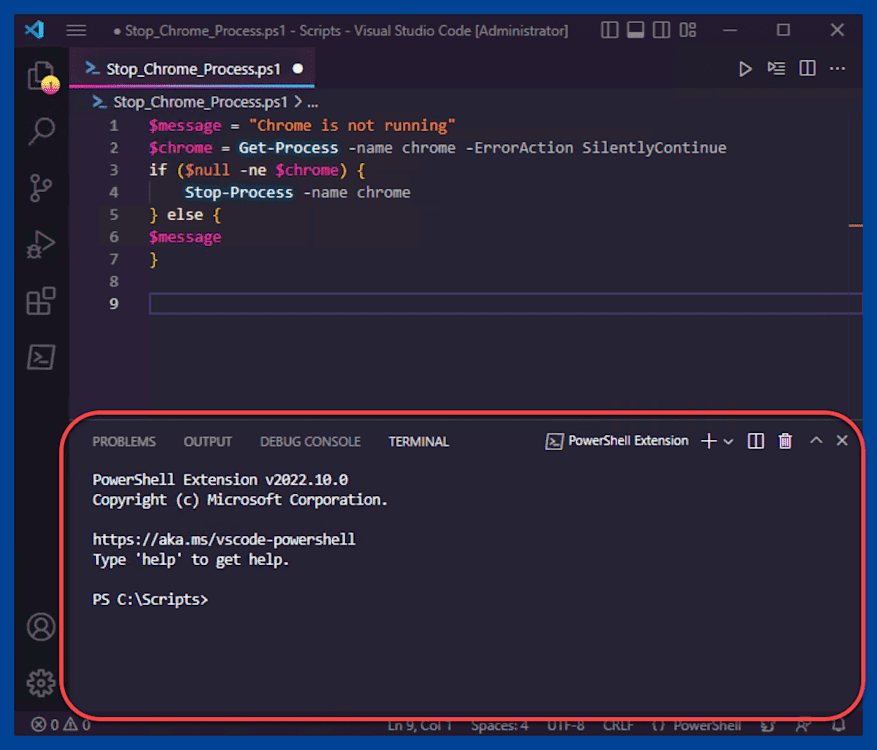Create a new terminal with the plus icon
877x750 pixels.
709,441
